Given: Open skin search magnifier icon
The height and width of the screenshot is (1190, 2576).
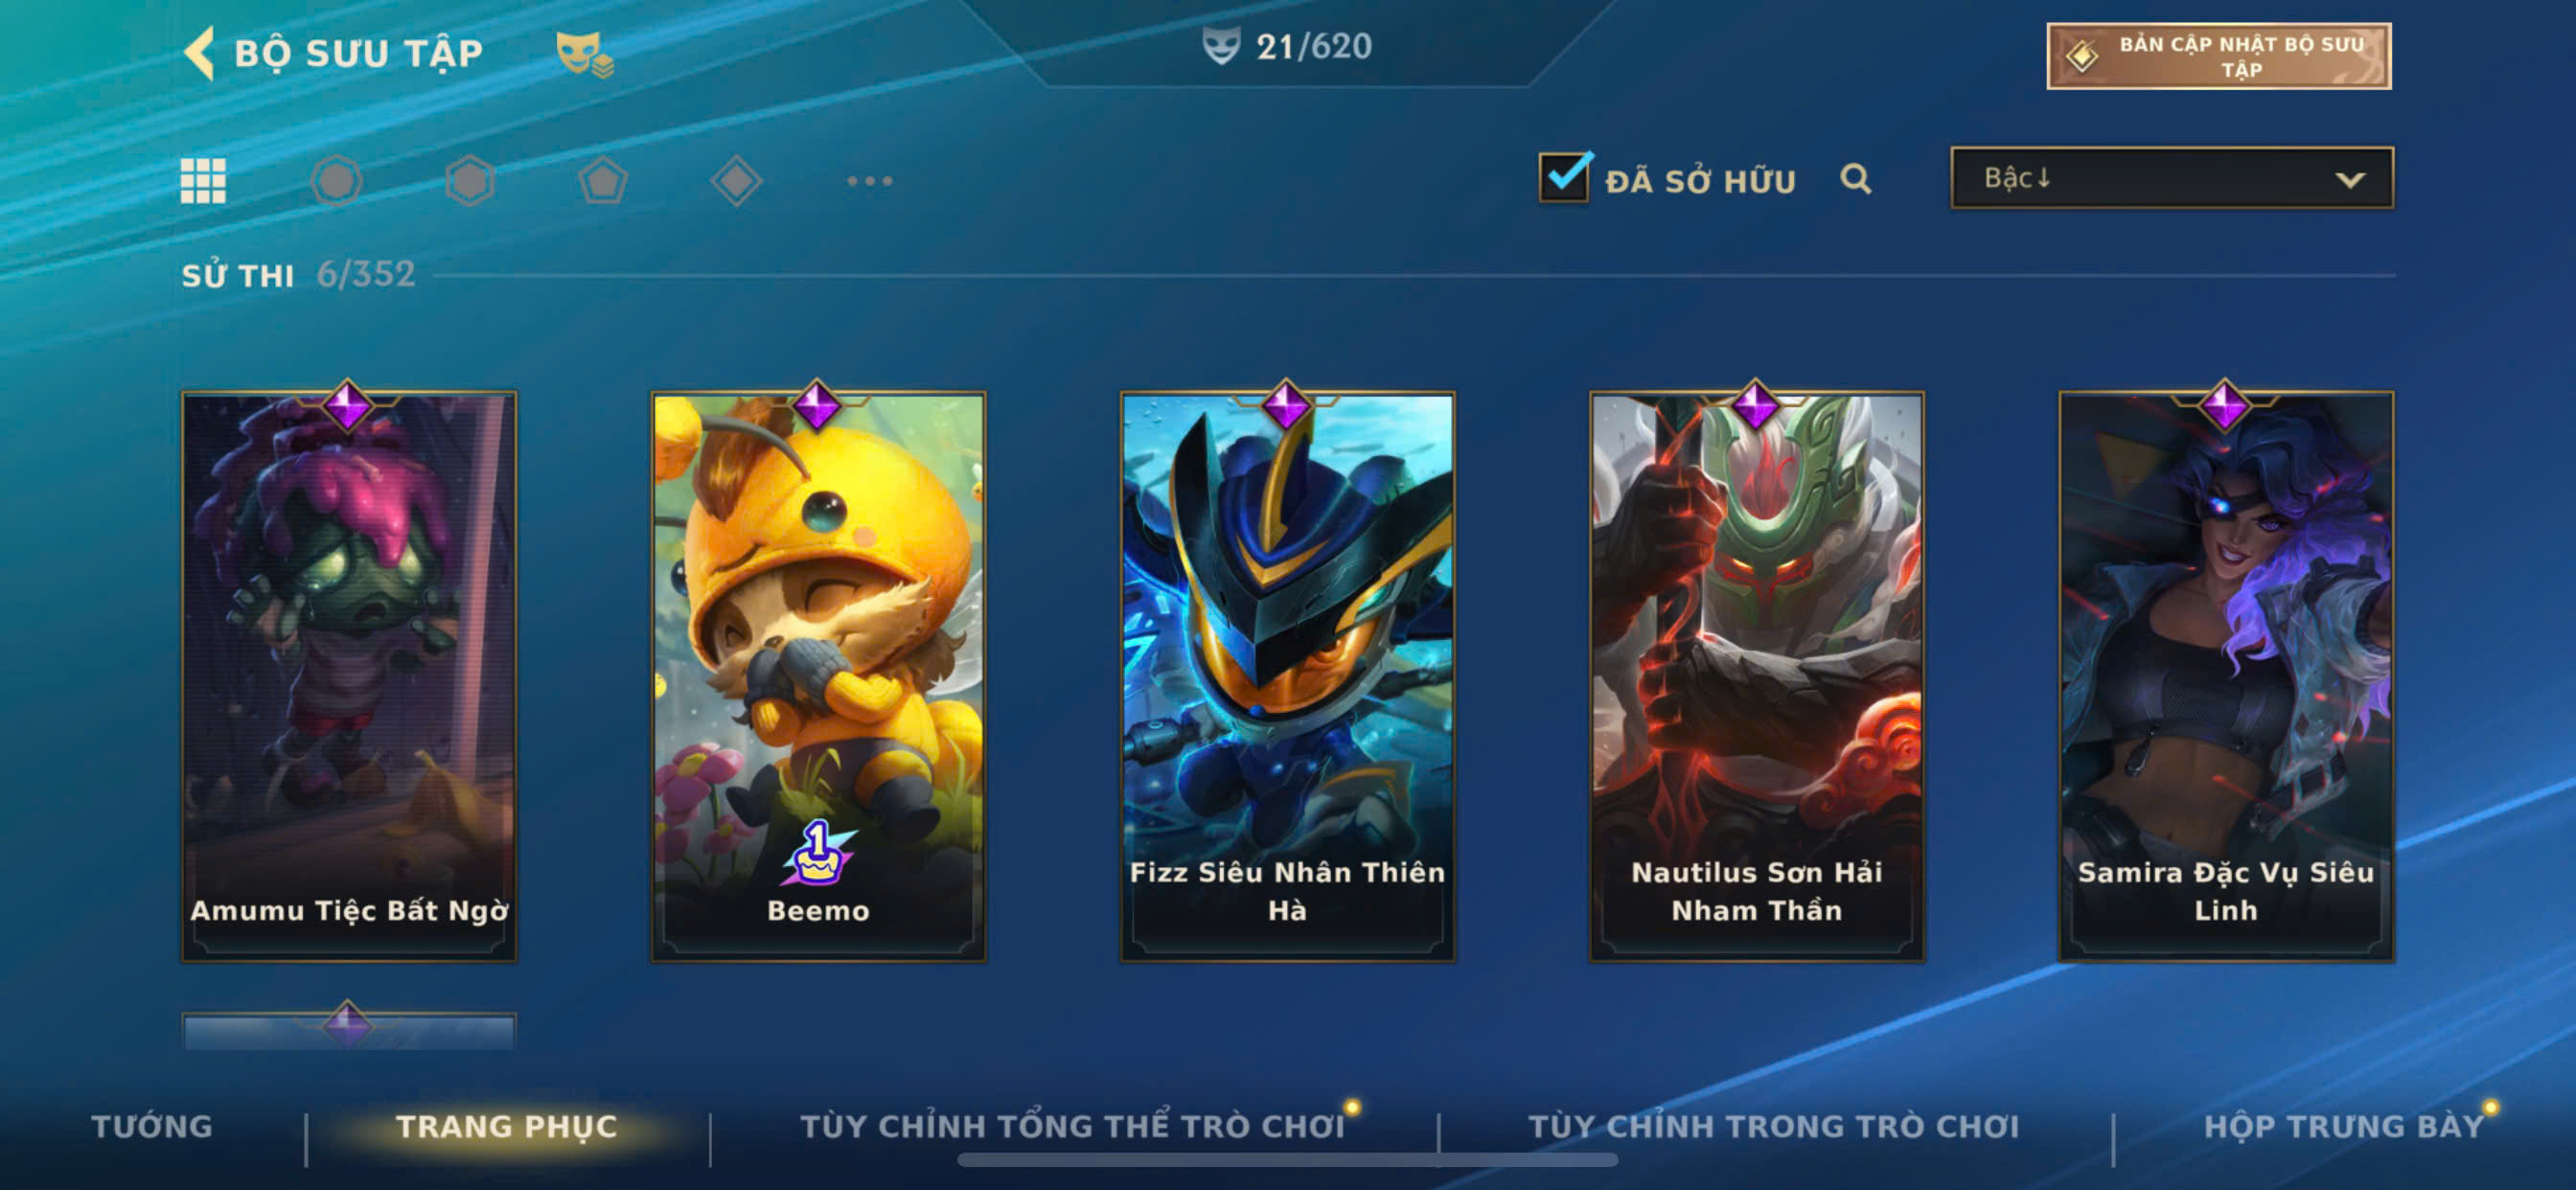Looking at the screenshot, I should tap(1856, 179).
